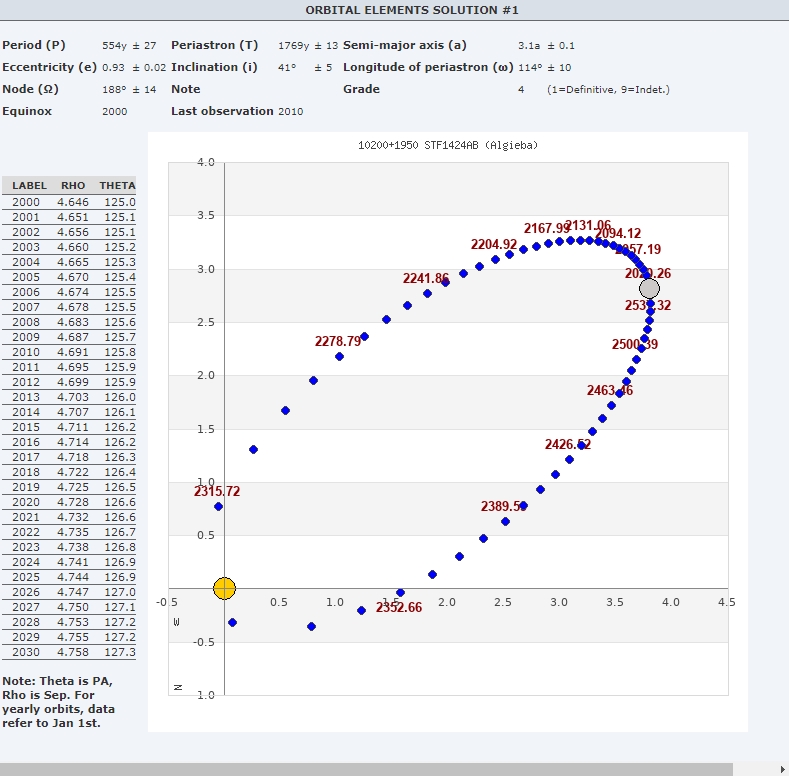Select the blue orbit point below 2315.72 label

pos(218,507)
